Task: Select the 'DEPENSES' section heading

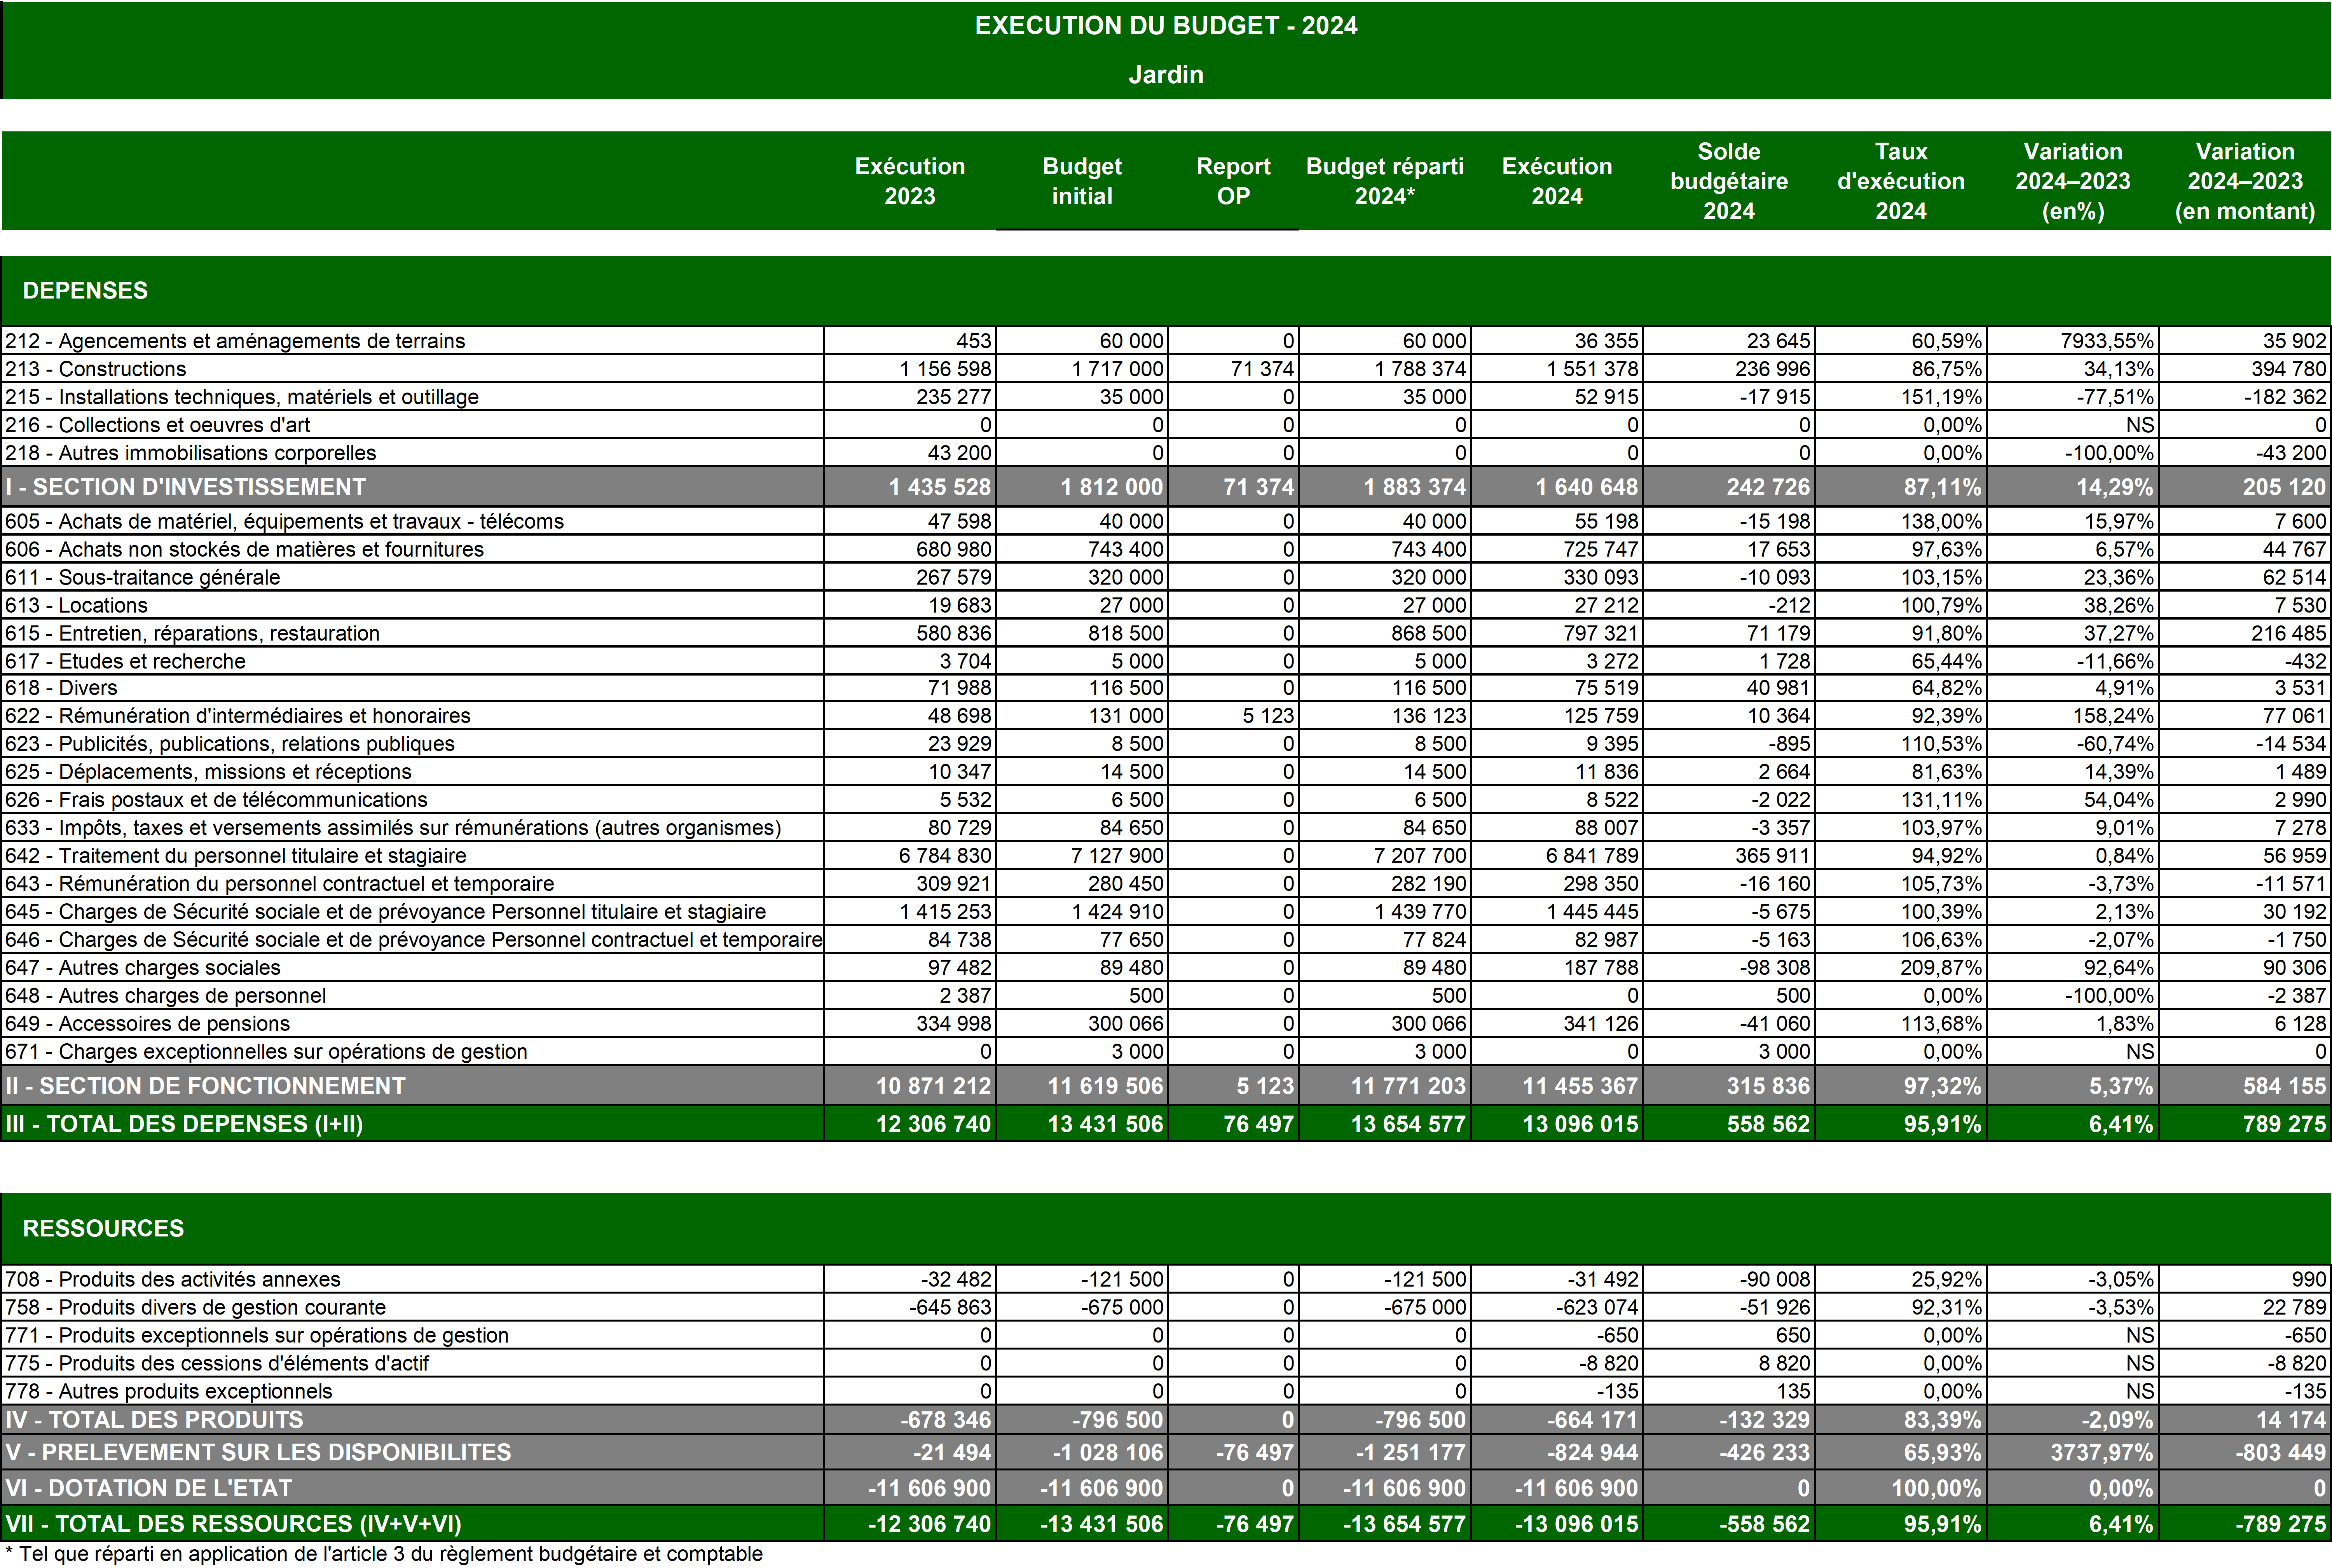Action: point(85,291)
